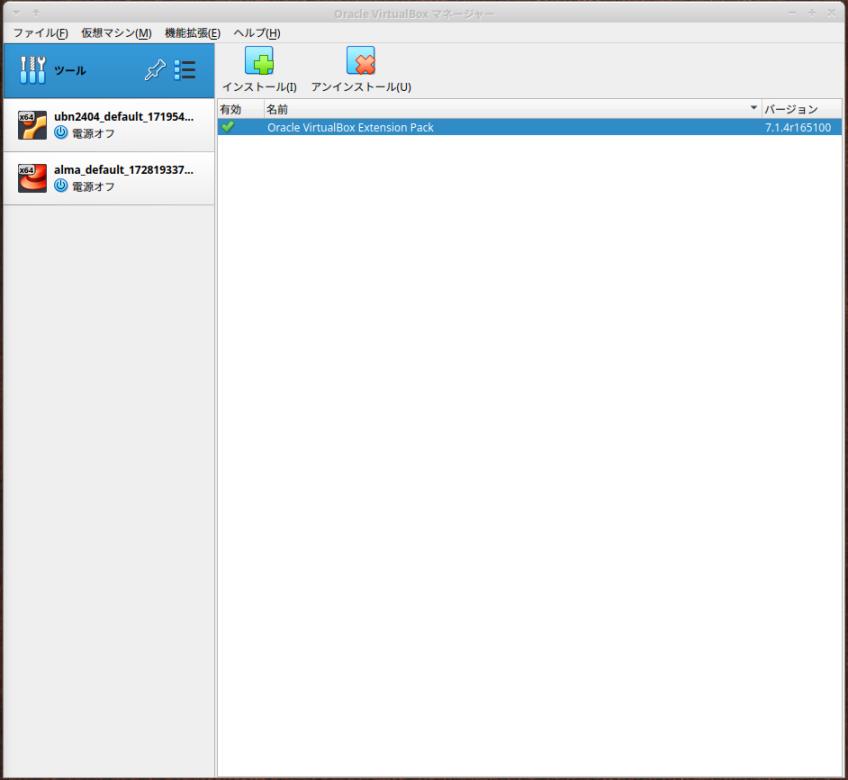
Task: Click the 有効 column header
Action: point(241,109)
